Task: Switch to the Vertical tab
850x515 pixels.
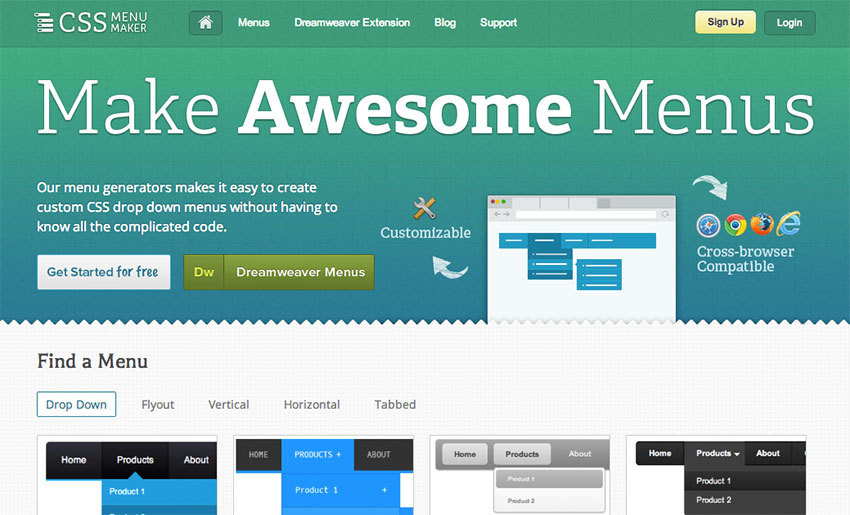Action: click(x=229, y=404)
